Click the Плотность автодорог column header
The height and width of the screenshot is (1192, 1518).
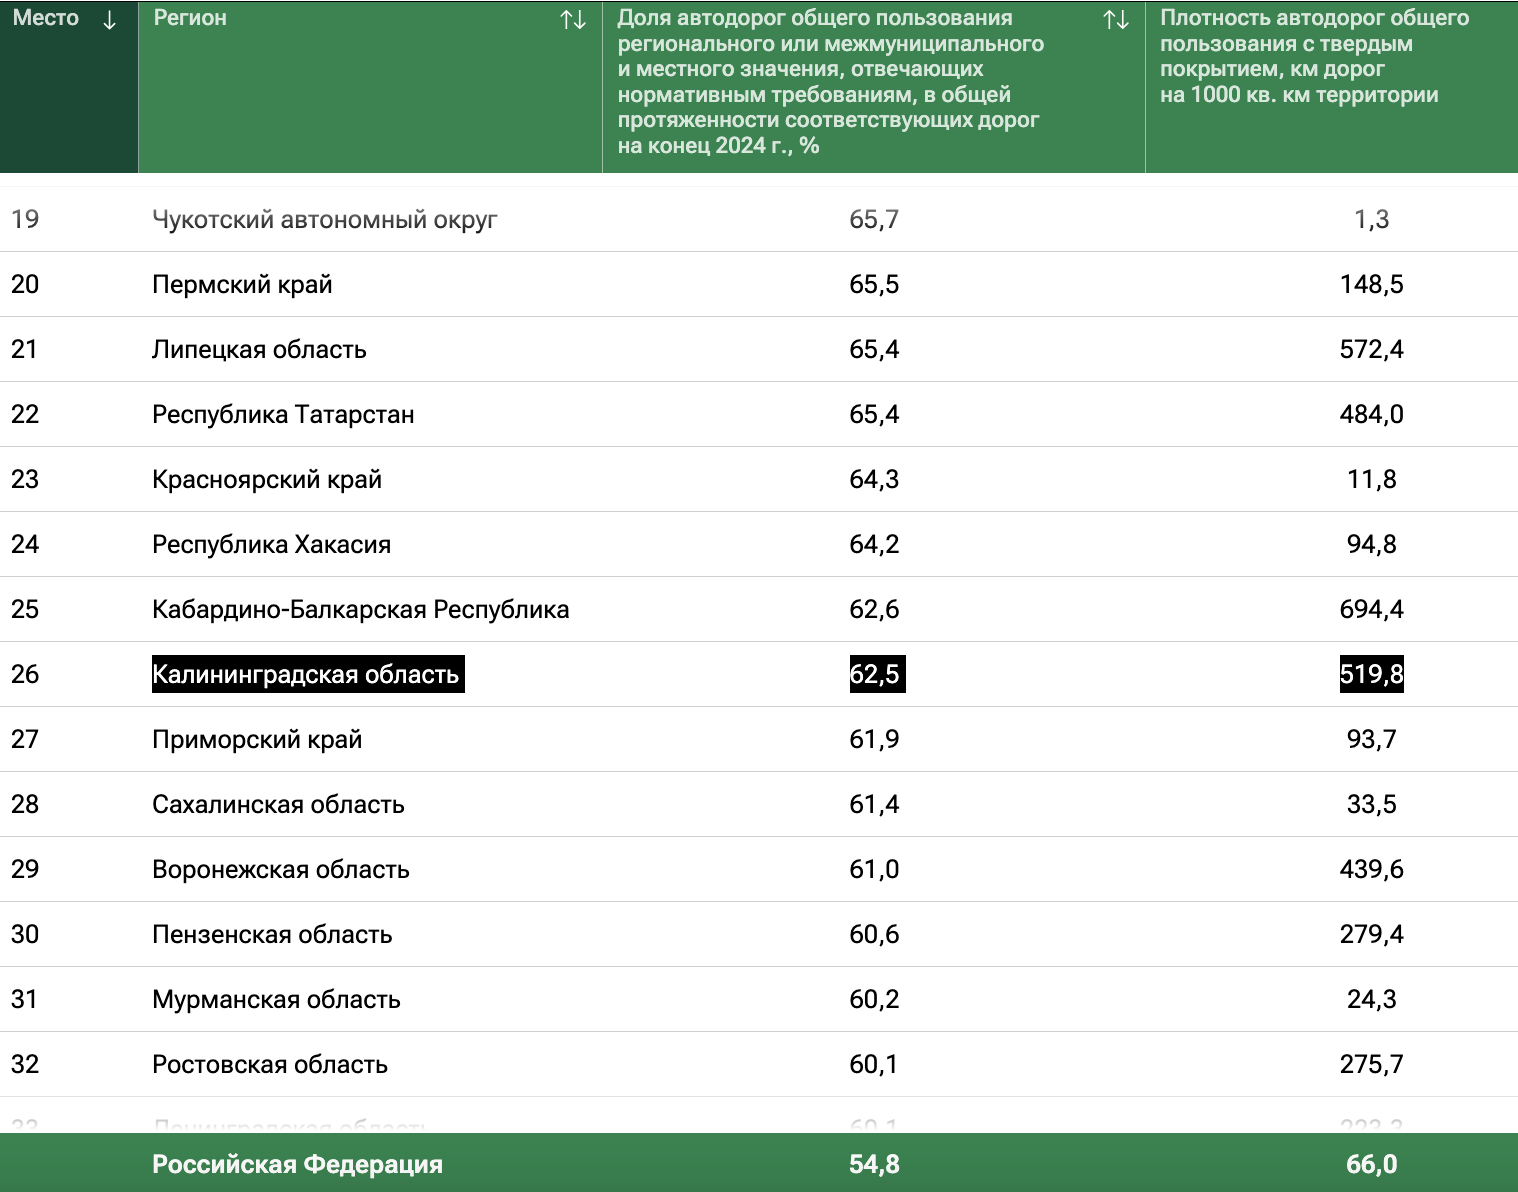point(1332,87)
